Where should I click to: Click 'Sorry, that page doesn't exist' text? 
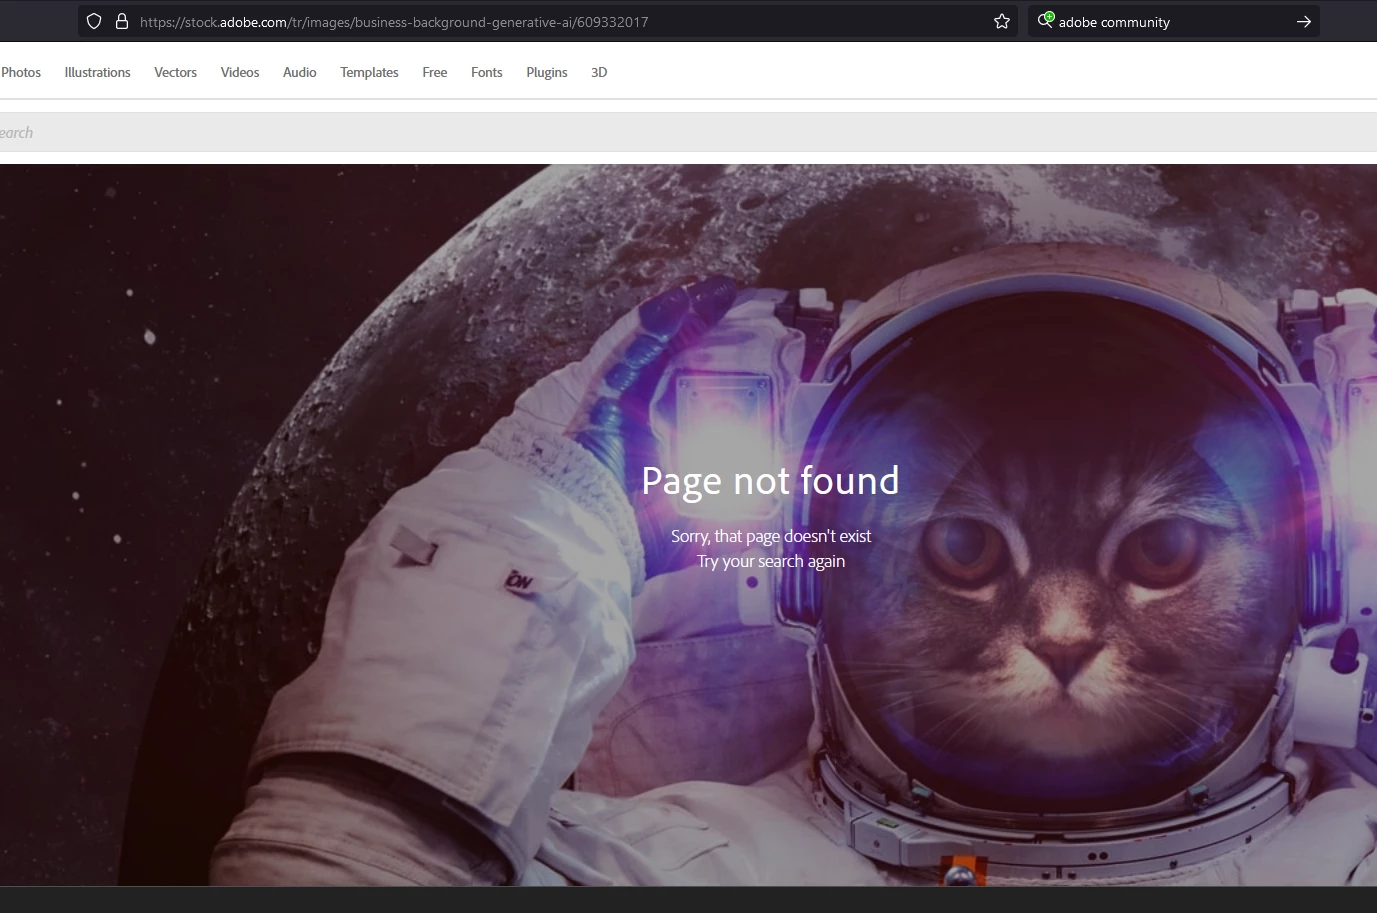click(771, 536)
